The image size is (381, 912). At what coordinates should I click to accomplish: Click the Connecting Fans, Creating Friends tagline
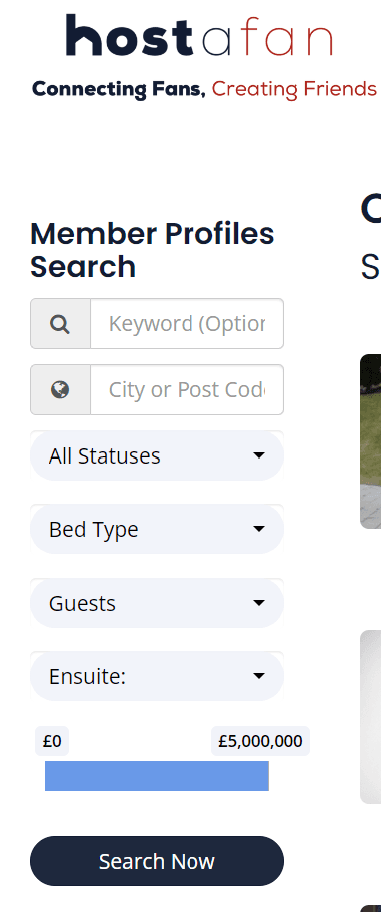204,89
